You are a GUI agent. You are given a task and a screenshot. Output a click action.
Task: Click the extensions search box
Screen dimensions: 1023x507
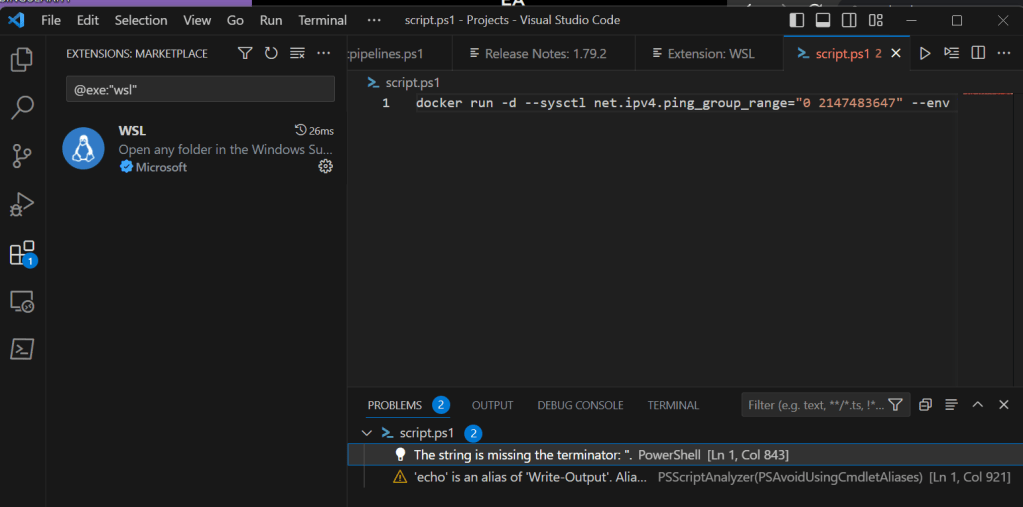click(x=200, y=89)
